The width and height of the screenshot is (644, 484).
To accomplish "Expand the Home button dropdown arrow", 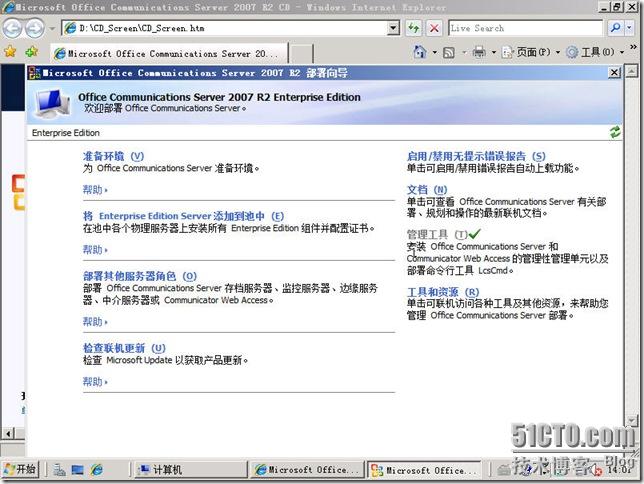I will click(x=435, y=53).
